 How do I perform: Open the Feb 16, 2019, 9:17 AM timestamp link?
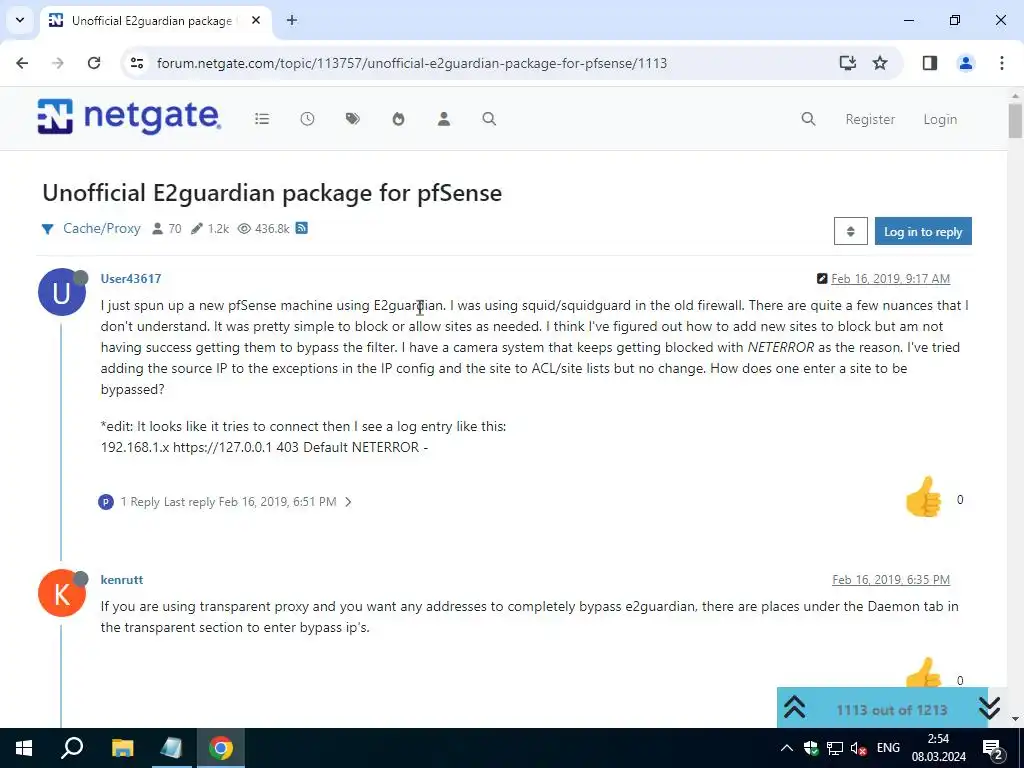pos(890,279)
